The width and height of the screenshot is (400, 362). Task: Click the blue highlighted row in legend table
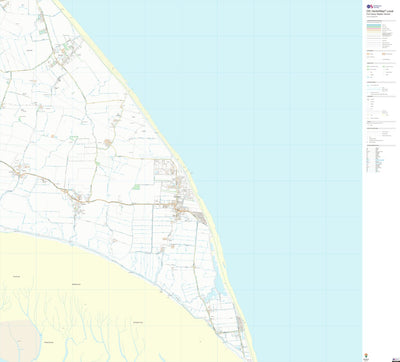(x=379, y=160)
